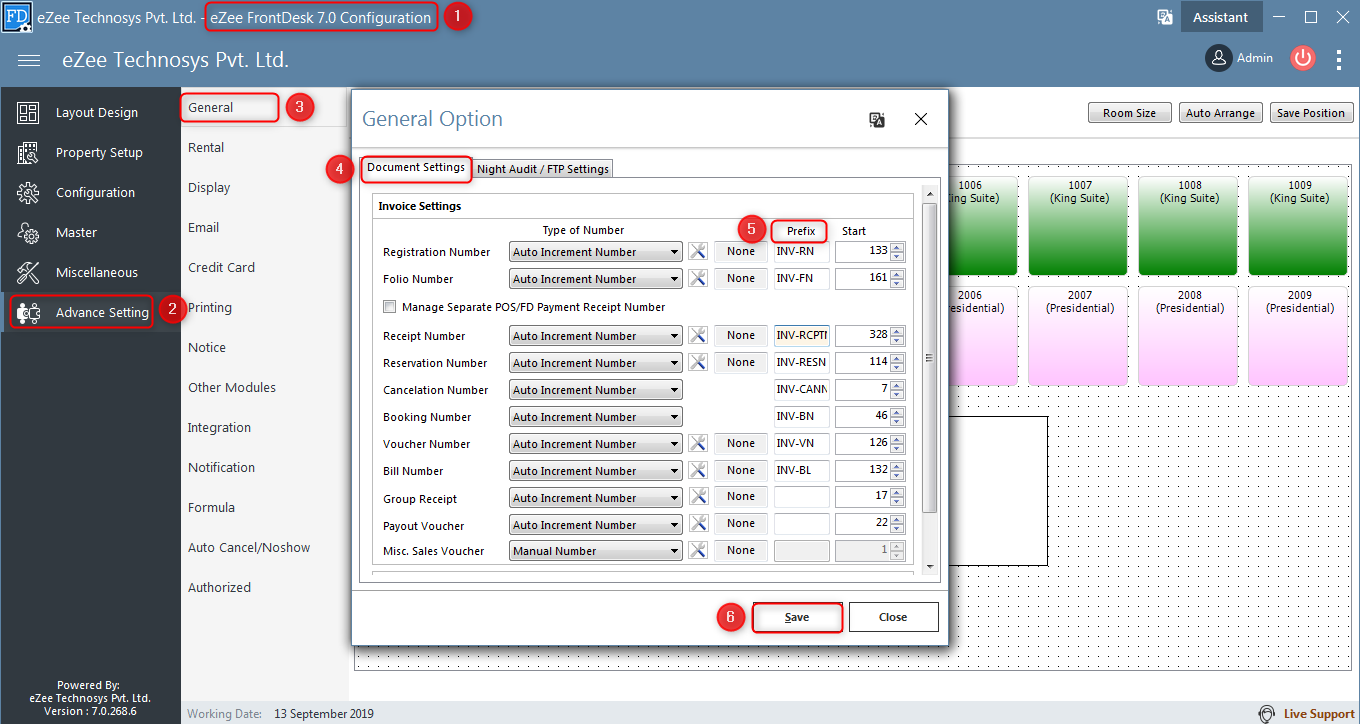
Task: Click the Layout Design sidebar icon
Action: pyautogui.click(x=28, y=113)
